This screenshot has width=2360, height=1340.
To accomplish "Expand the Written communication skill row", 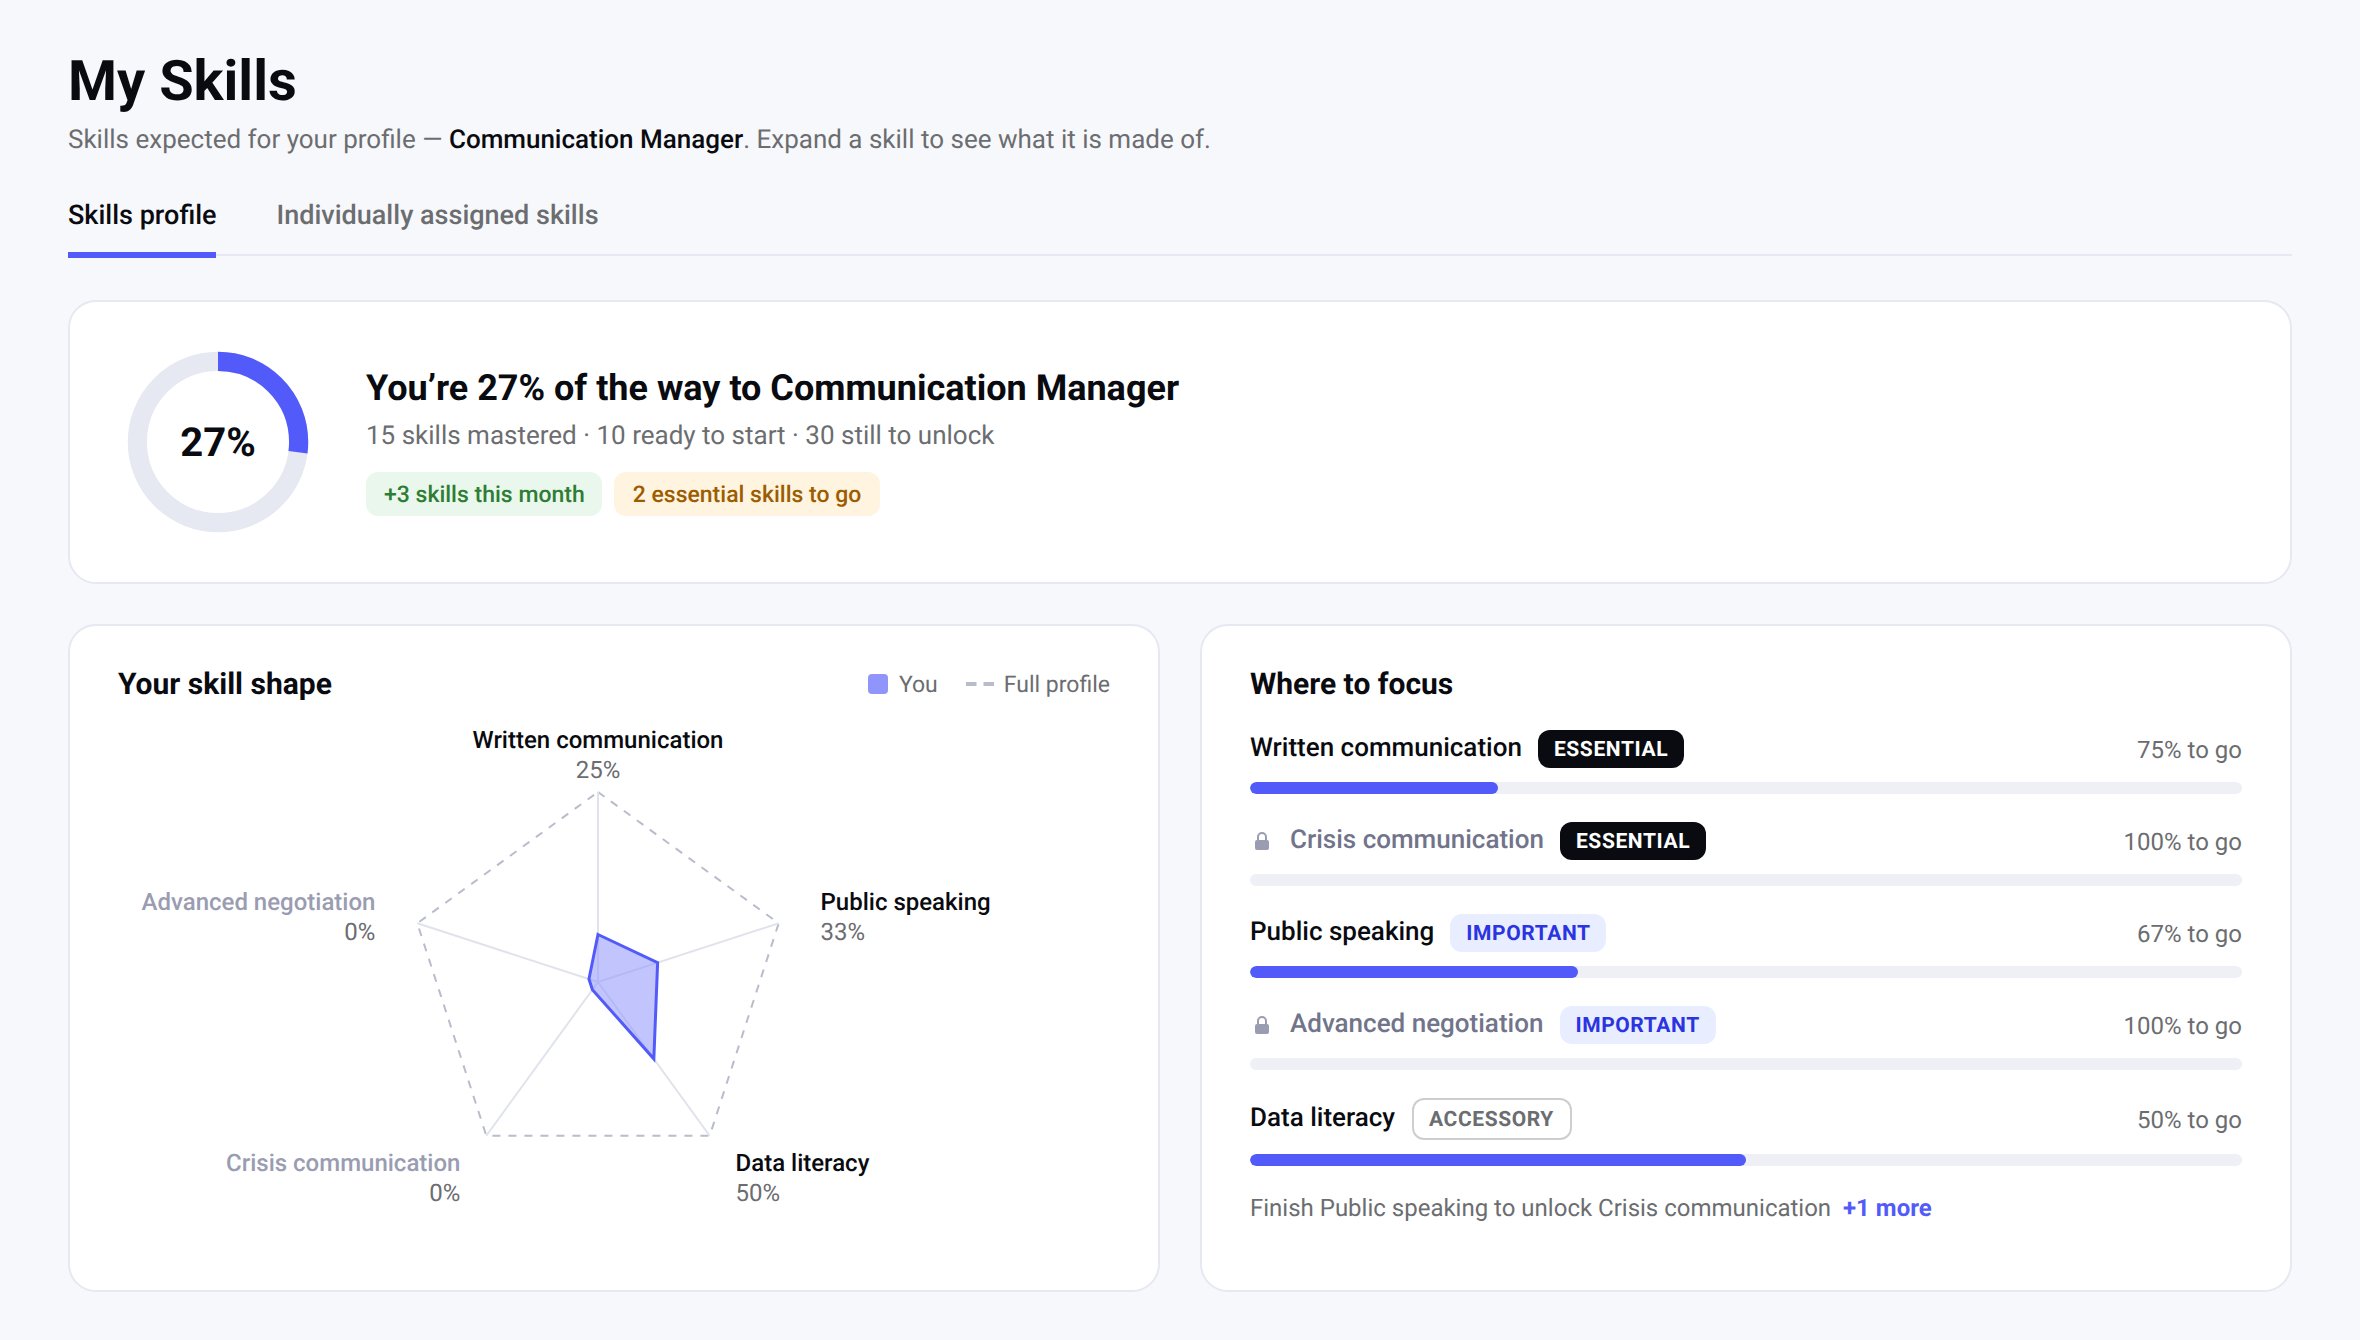I will click(x=1745, y=762).
